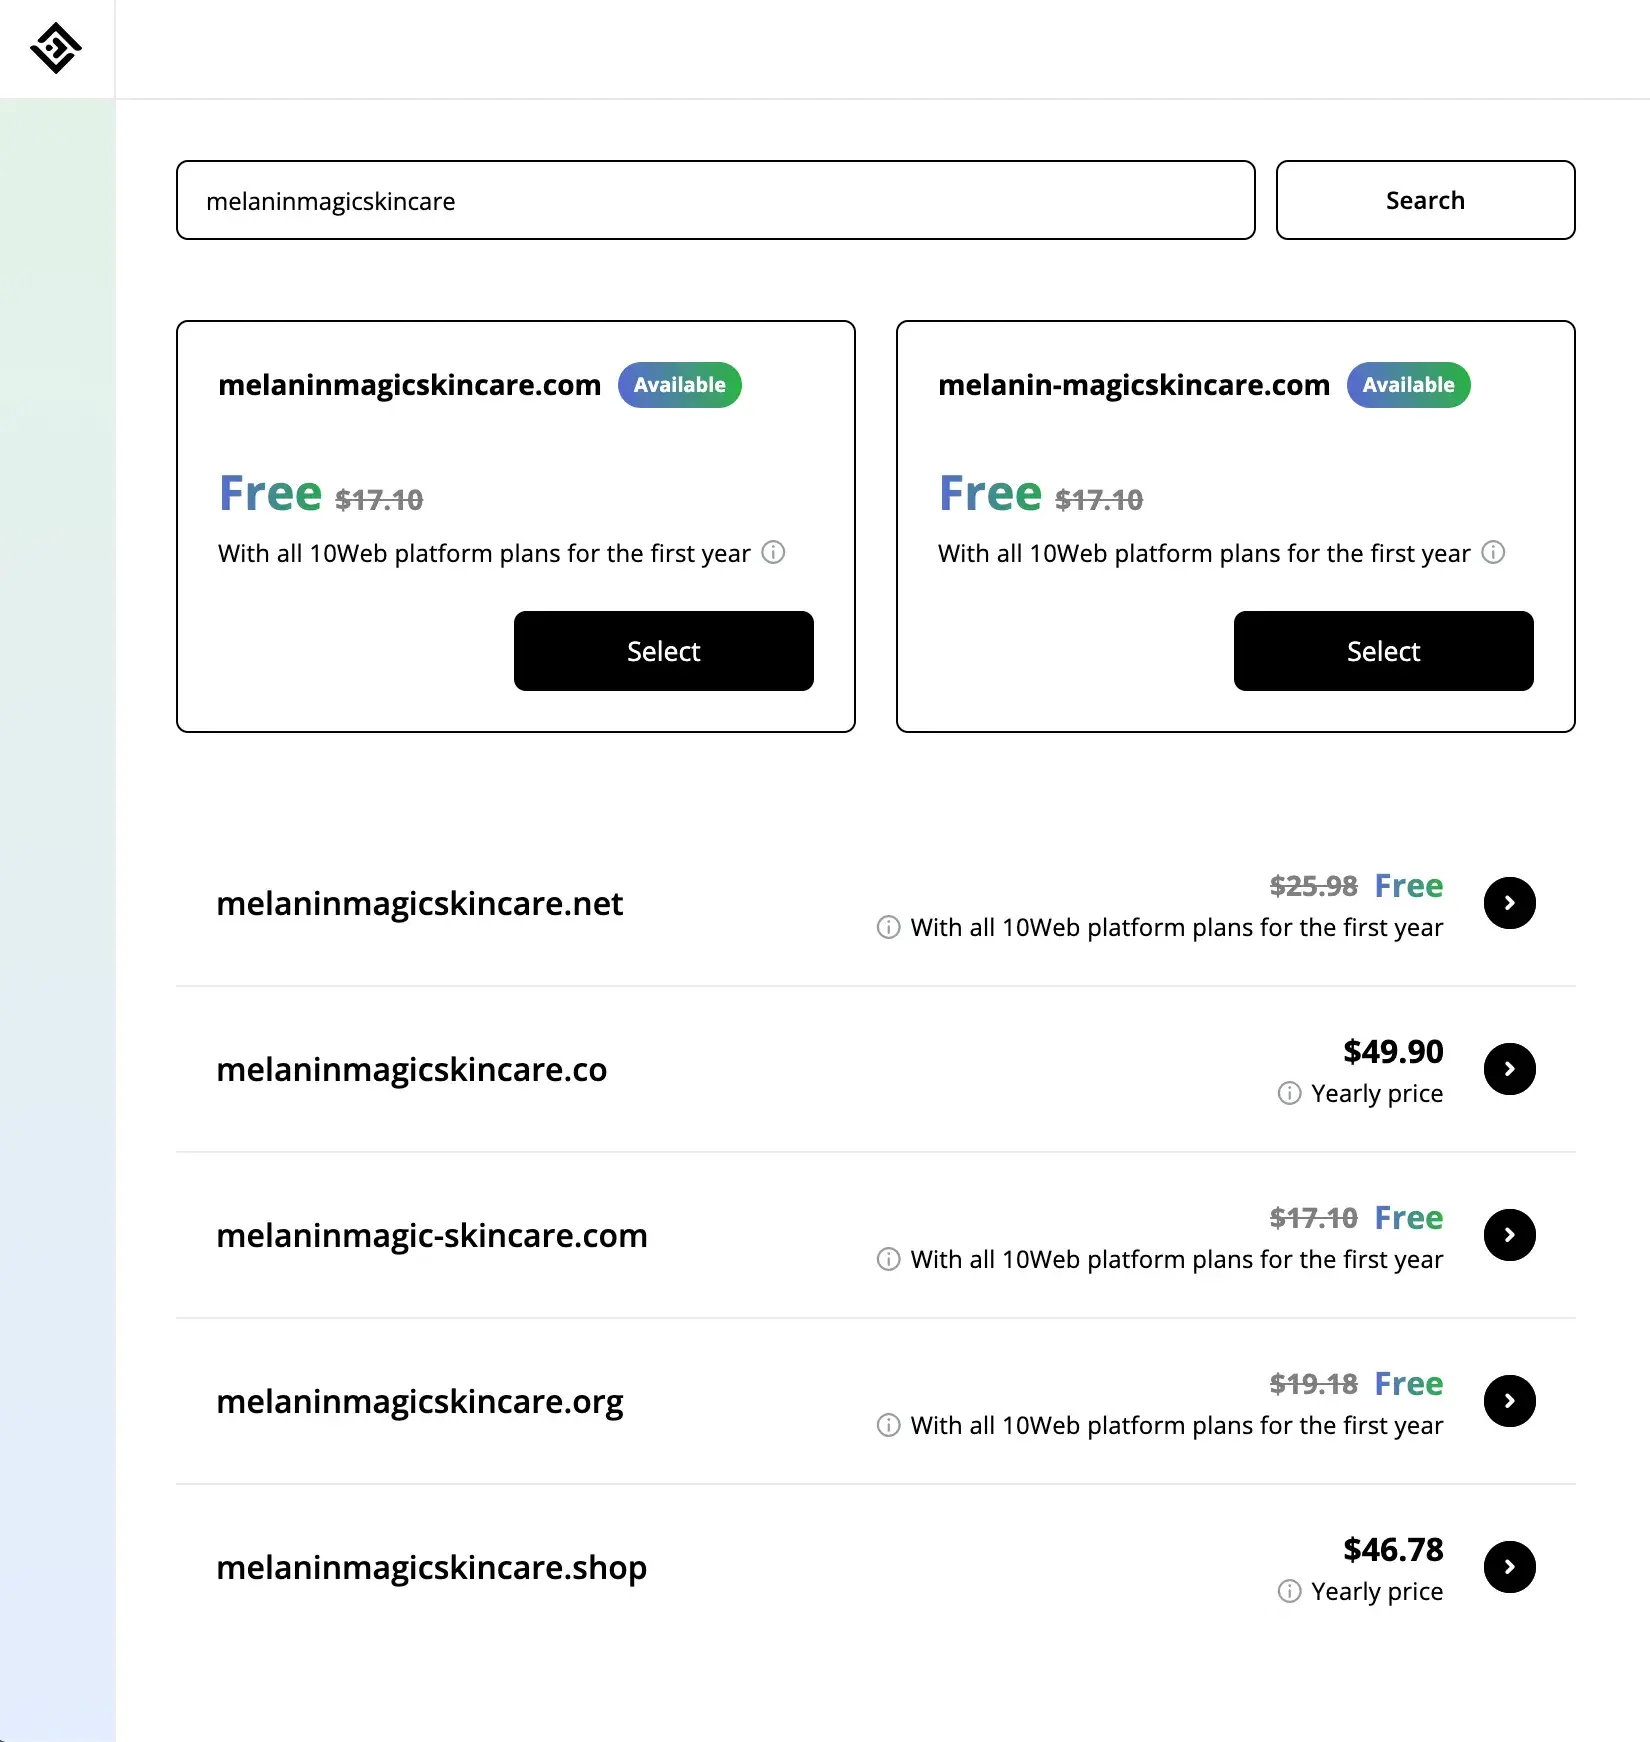Open melaninmagicskincare.net with arrow button
Image resolution: width=1650 pixels, height=1742 pixels.
pos(1509,903)
